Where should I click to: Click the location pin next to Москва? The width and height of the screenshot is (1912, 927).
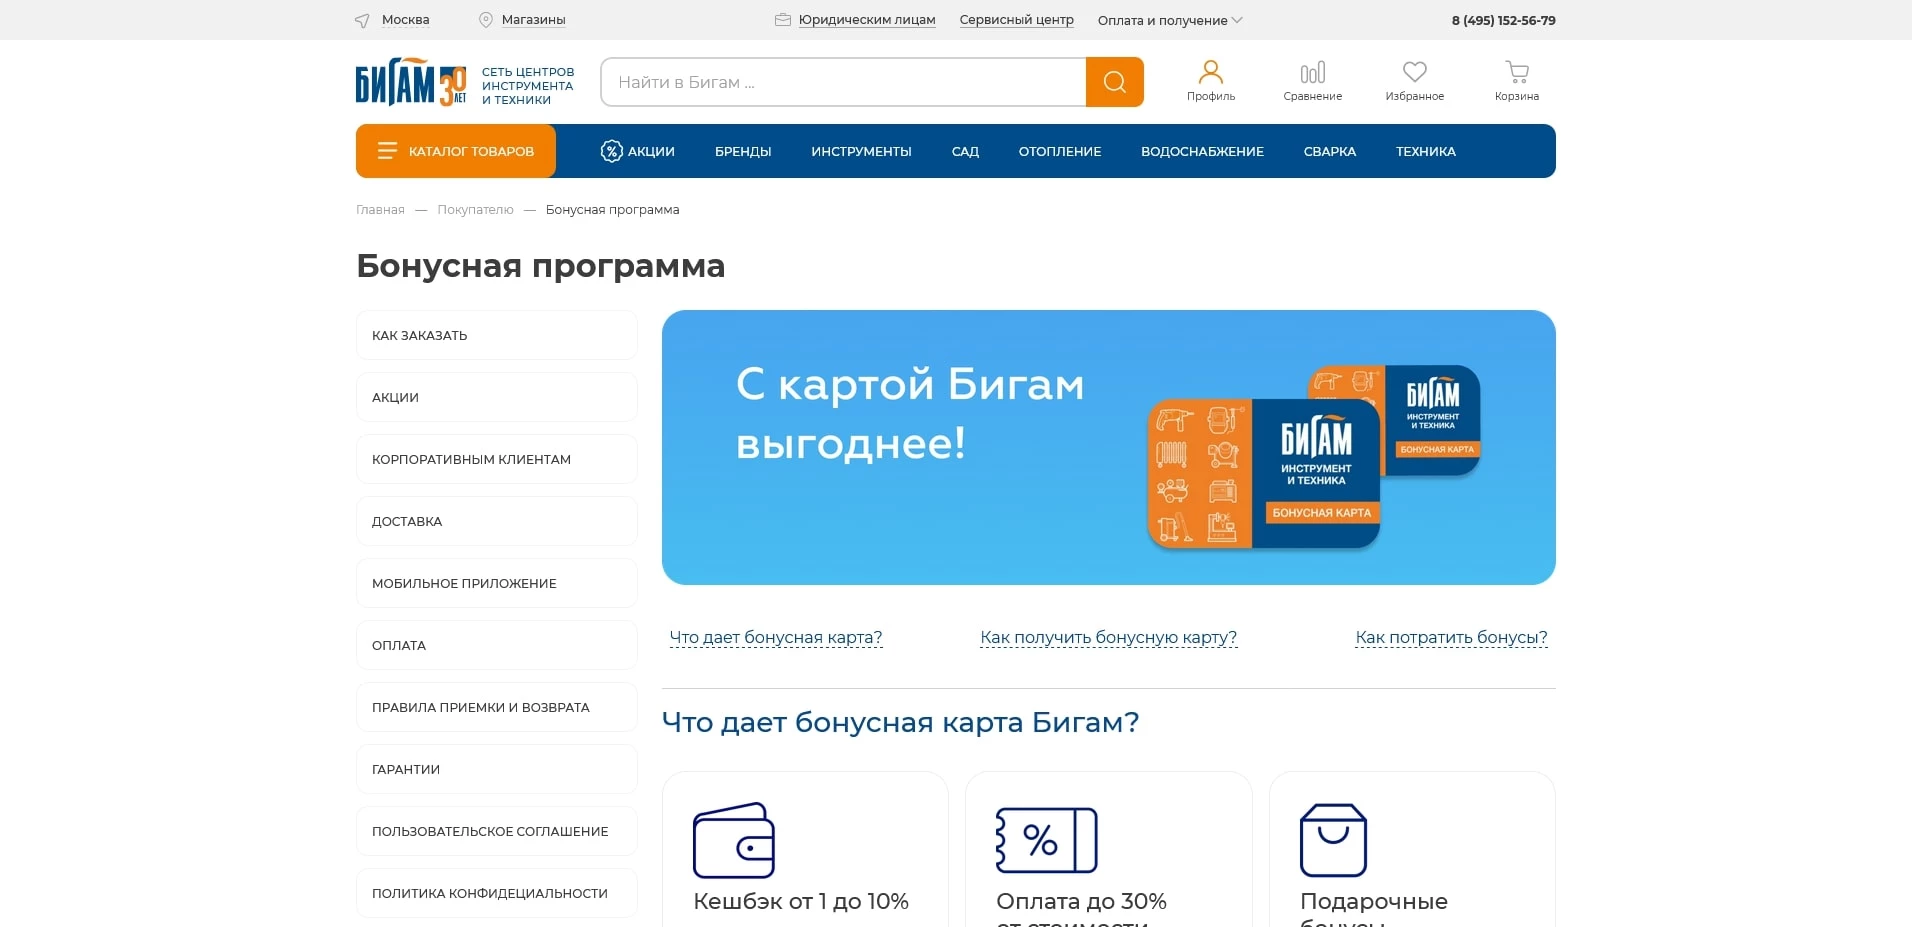pos(361,20)
